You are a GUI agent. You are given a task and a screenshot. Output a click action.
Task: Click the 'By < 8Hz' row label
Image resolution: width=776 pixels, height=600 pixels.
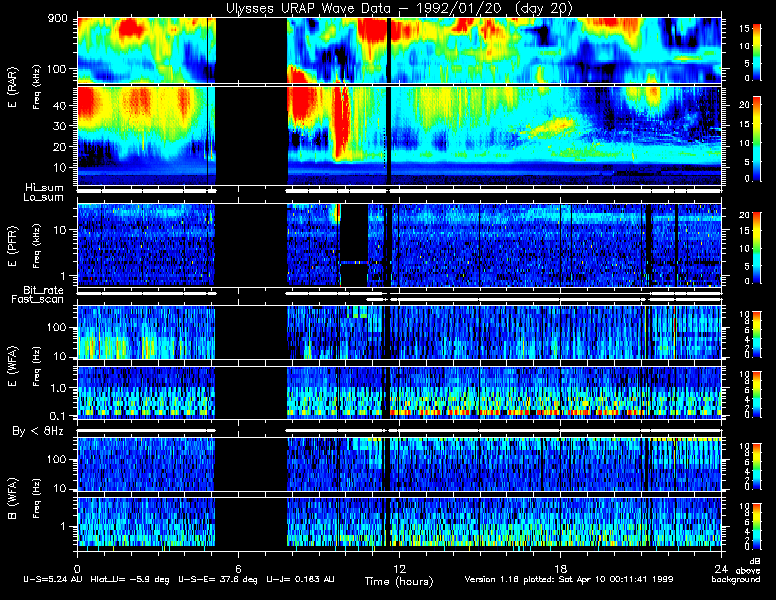point(38,431)
